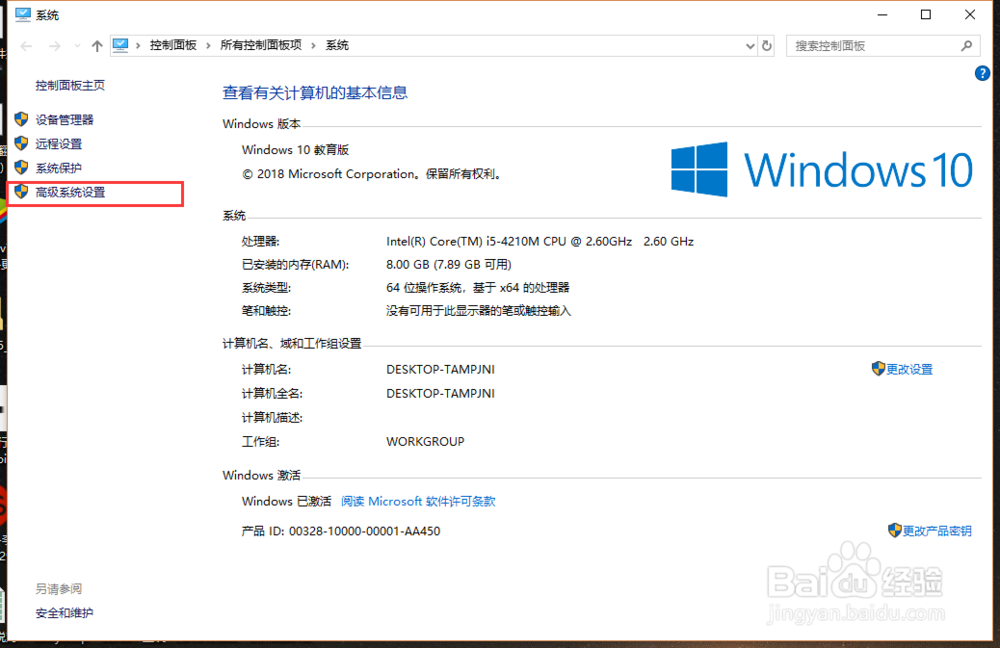Click Windows 已激活 status text
Image resolution: width=1000 pixels, height=648 pixels.
click(286, 501)
